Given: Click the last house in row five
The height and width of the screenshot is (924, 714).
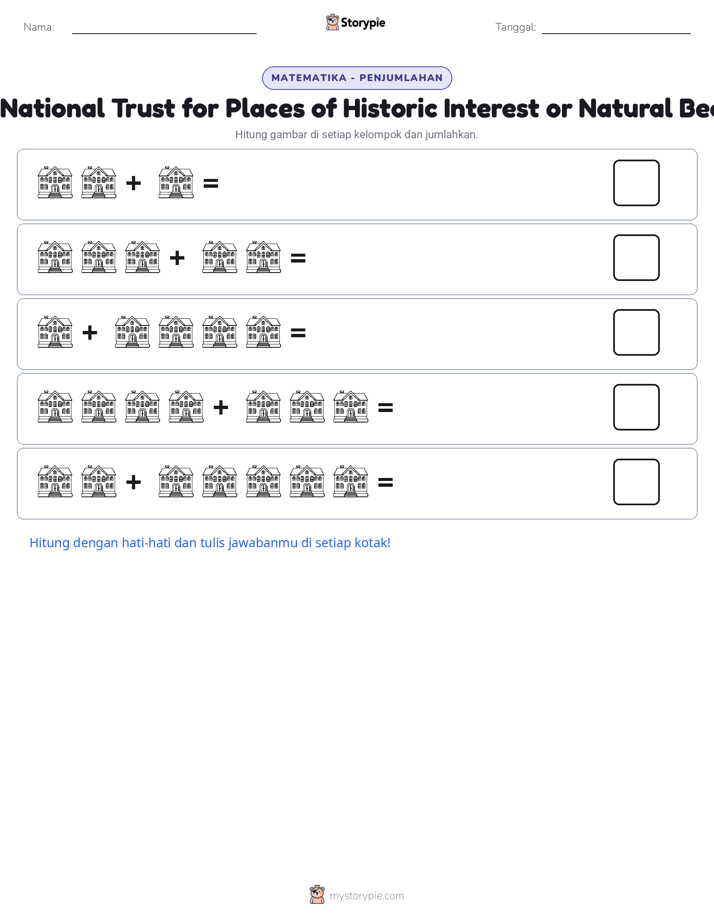Looking at the screenshot, I should click(351, 481).
